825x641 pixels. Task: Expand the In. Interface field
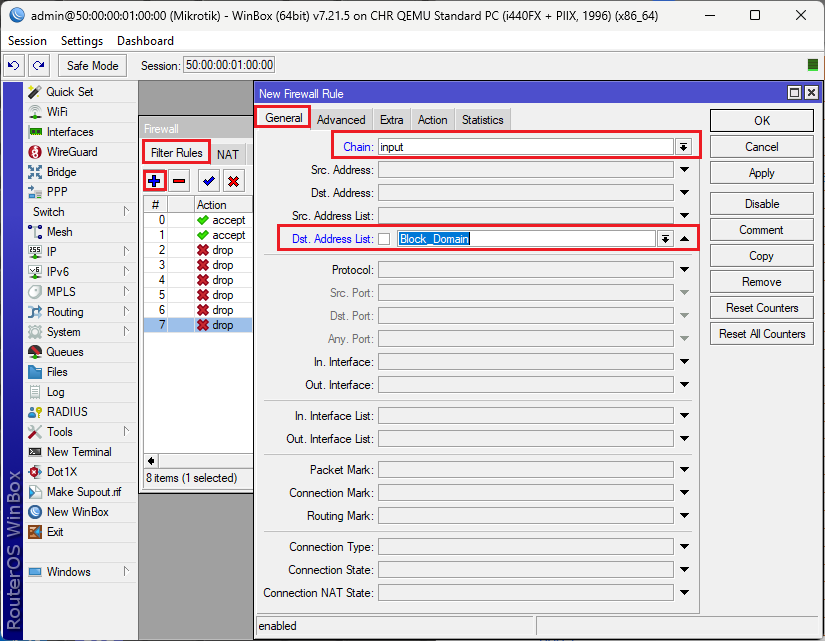pos(685,362)
